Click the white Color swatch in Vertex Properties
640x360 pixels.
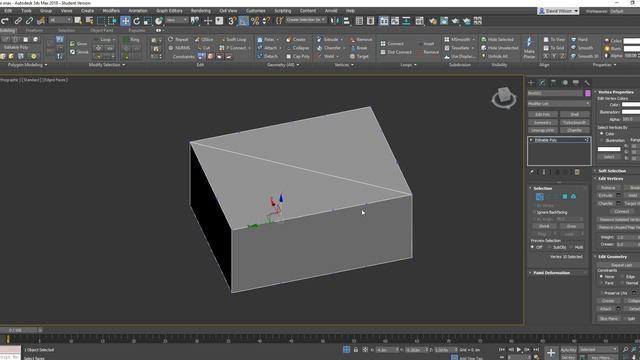click(631, 105)
